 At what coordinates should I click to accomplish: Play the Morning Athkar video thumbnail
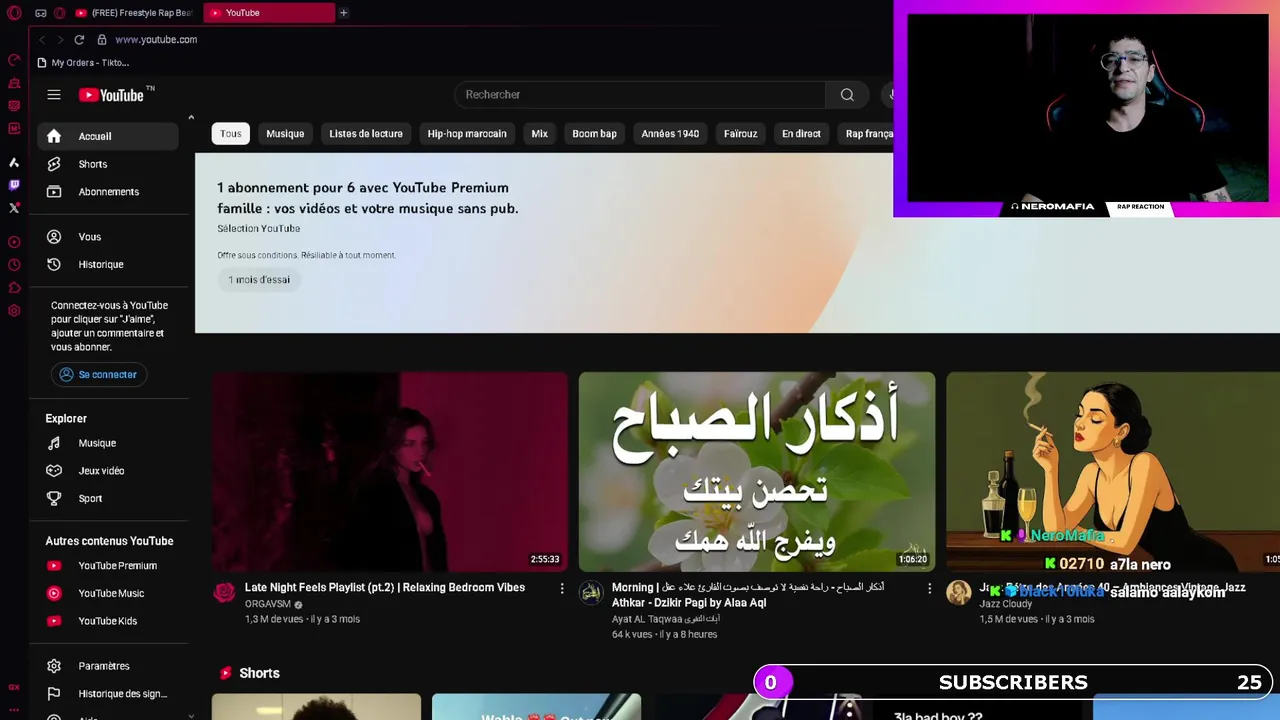pos(757,472)
